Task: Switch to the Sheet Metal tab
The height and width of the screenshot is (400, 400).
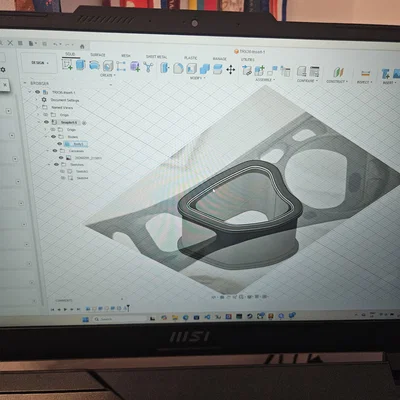Action: (x=157, y=57)
